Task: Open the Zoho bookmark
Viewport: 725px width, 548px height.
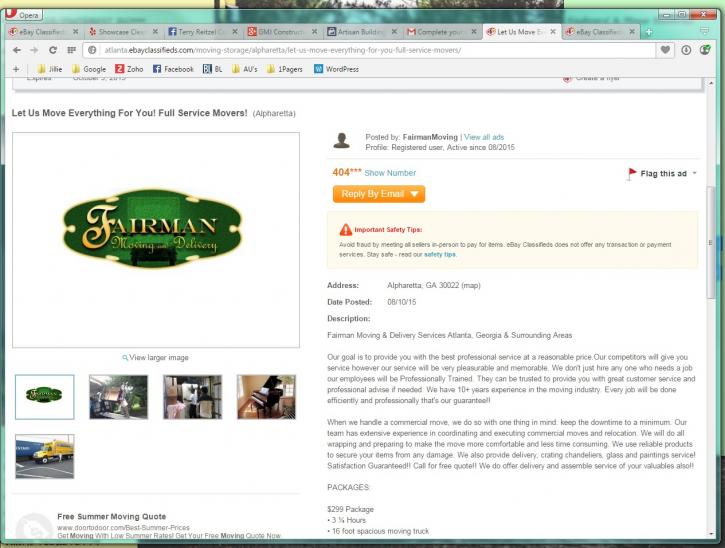Action: tap(129, 69)
